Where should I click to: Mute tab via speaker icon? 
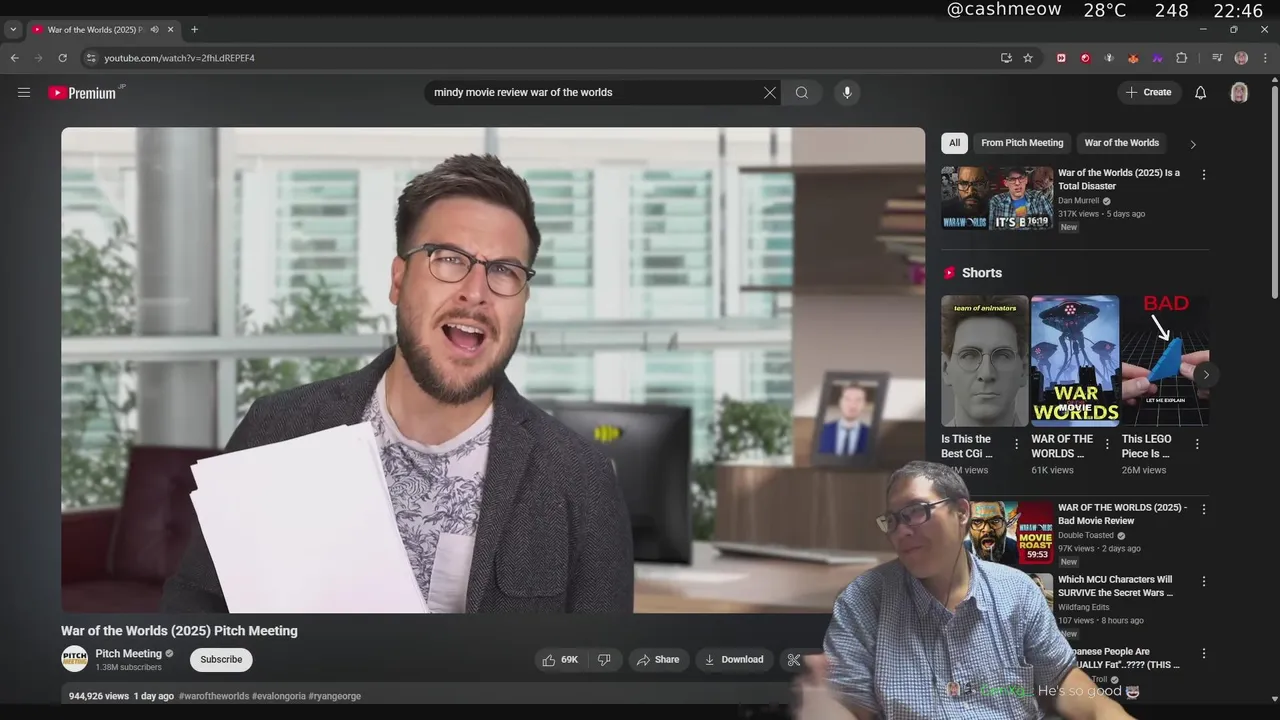click(154, 29)
